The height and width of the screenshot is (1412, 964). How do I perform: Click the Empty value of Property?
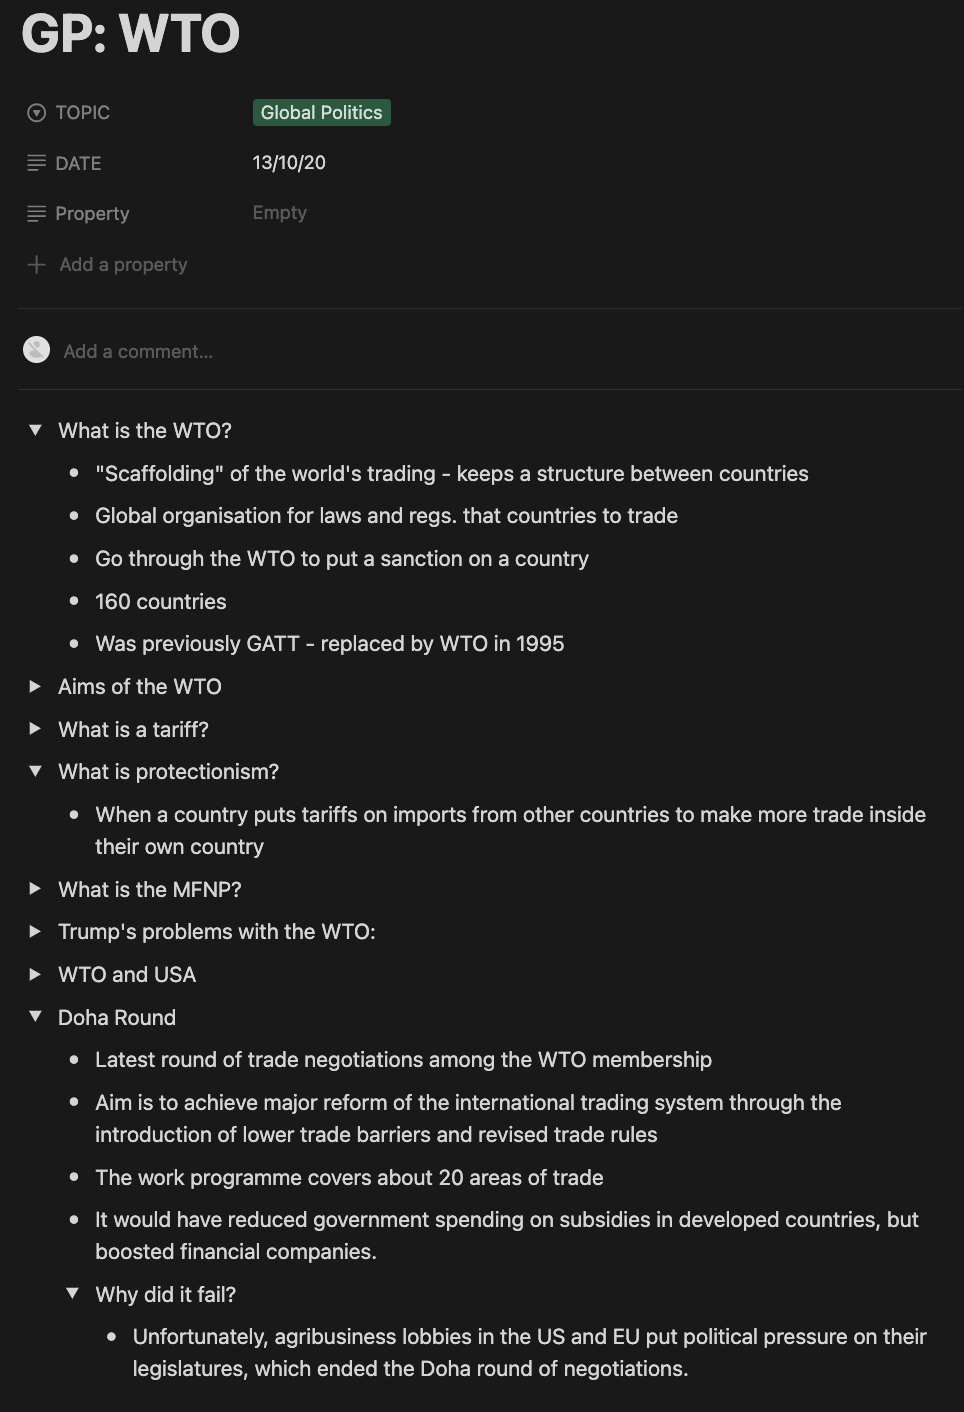point(280,213)
